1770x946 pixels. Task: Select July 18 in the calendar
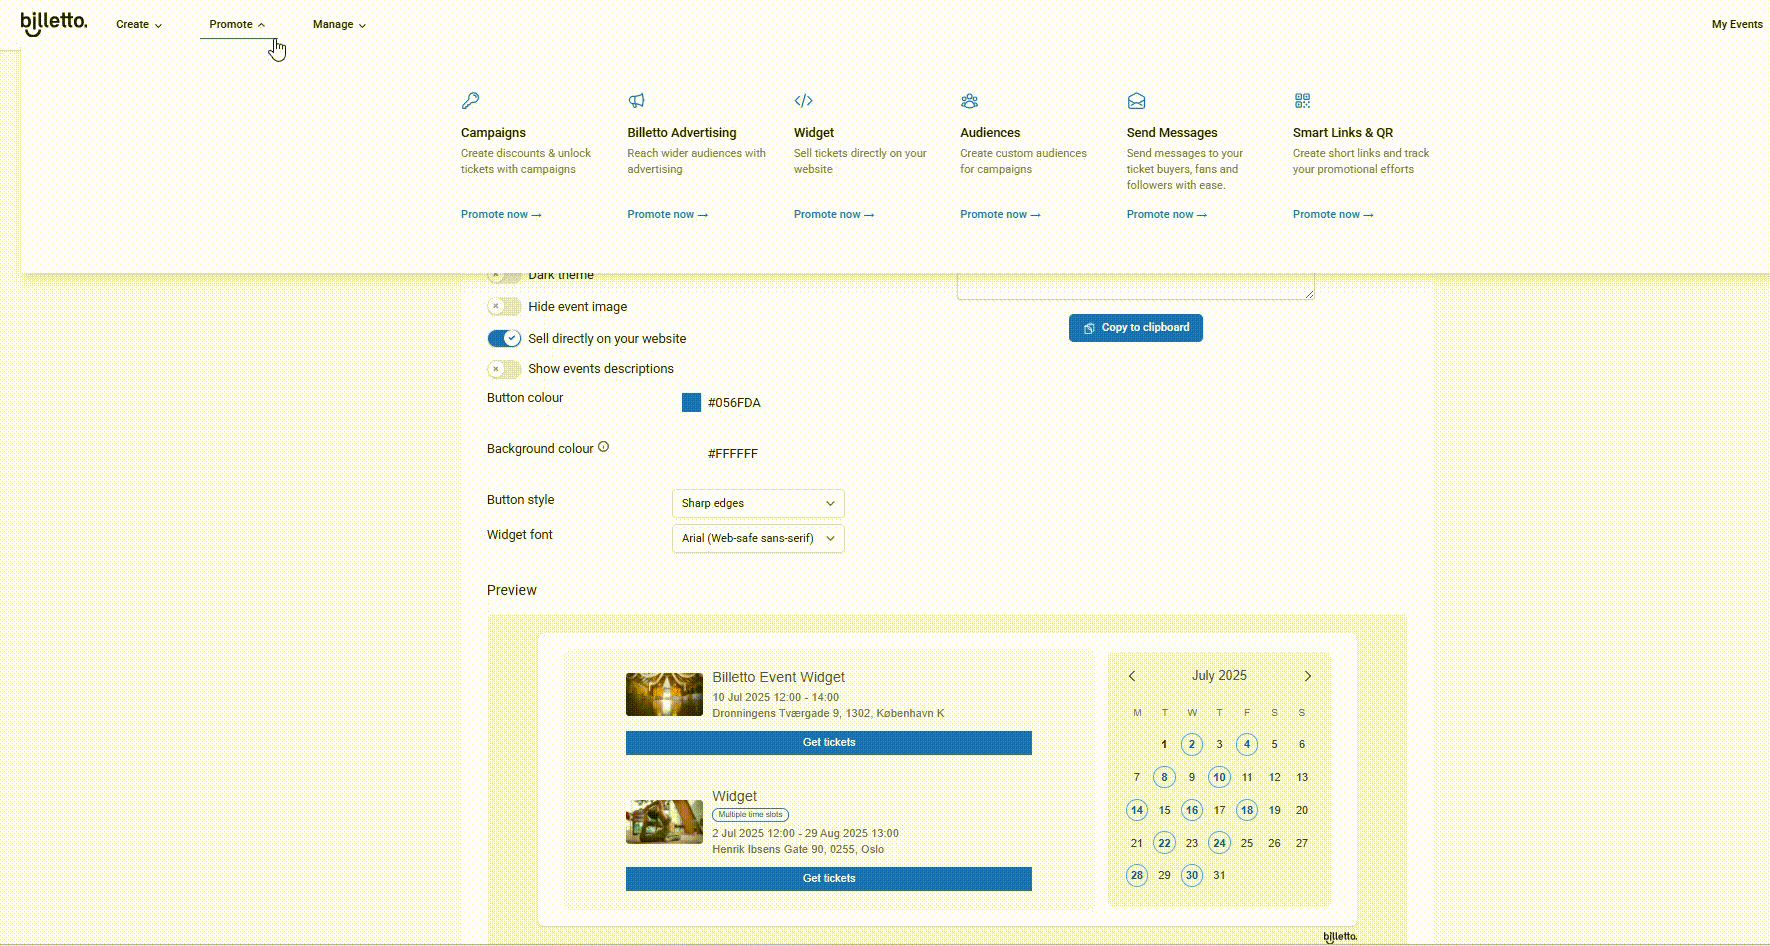[x=1247, y=810]
